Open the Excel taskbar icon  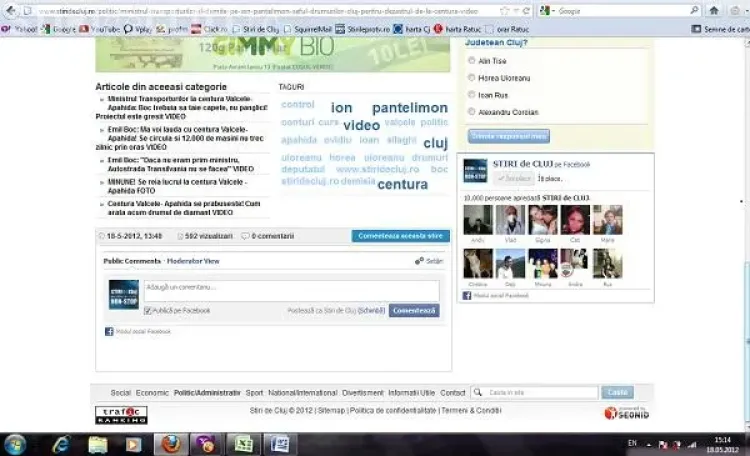click(x=243, y=443)
